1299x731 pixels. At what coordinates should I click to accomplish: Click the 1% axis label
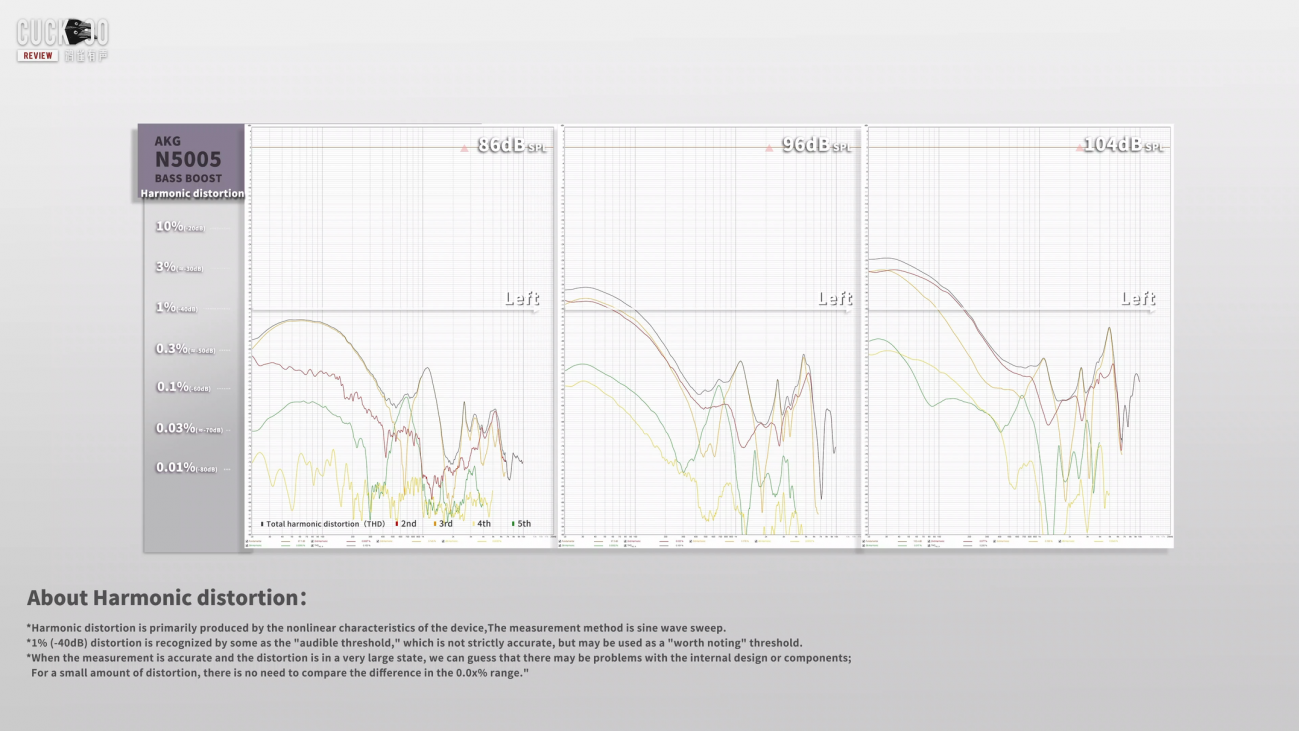click(176, 308)
